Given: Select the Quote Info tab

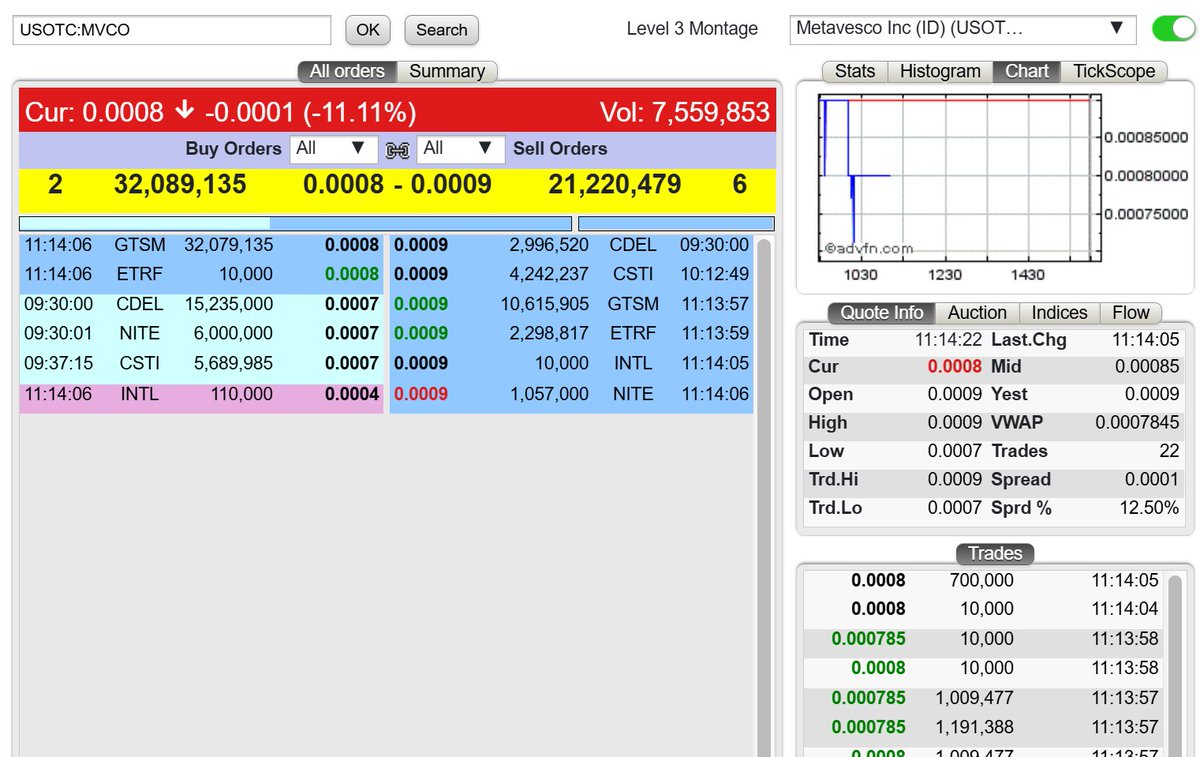Looking at the screenshot, I should pyautogui.click(x=881, y=313).
